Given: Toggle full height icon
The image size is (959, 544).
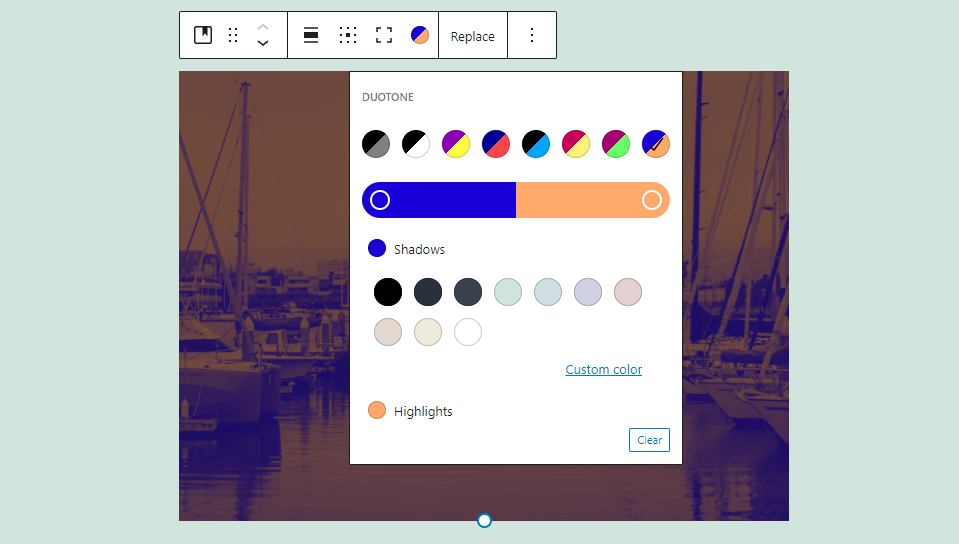Looking at the screenshot, I should point(384,35).
